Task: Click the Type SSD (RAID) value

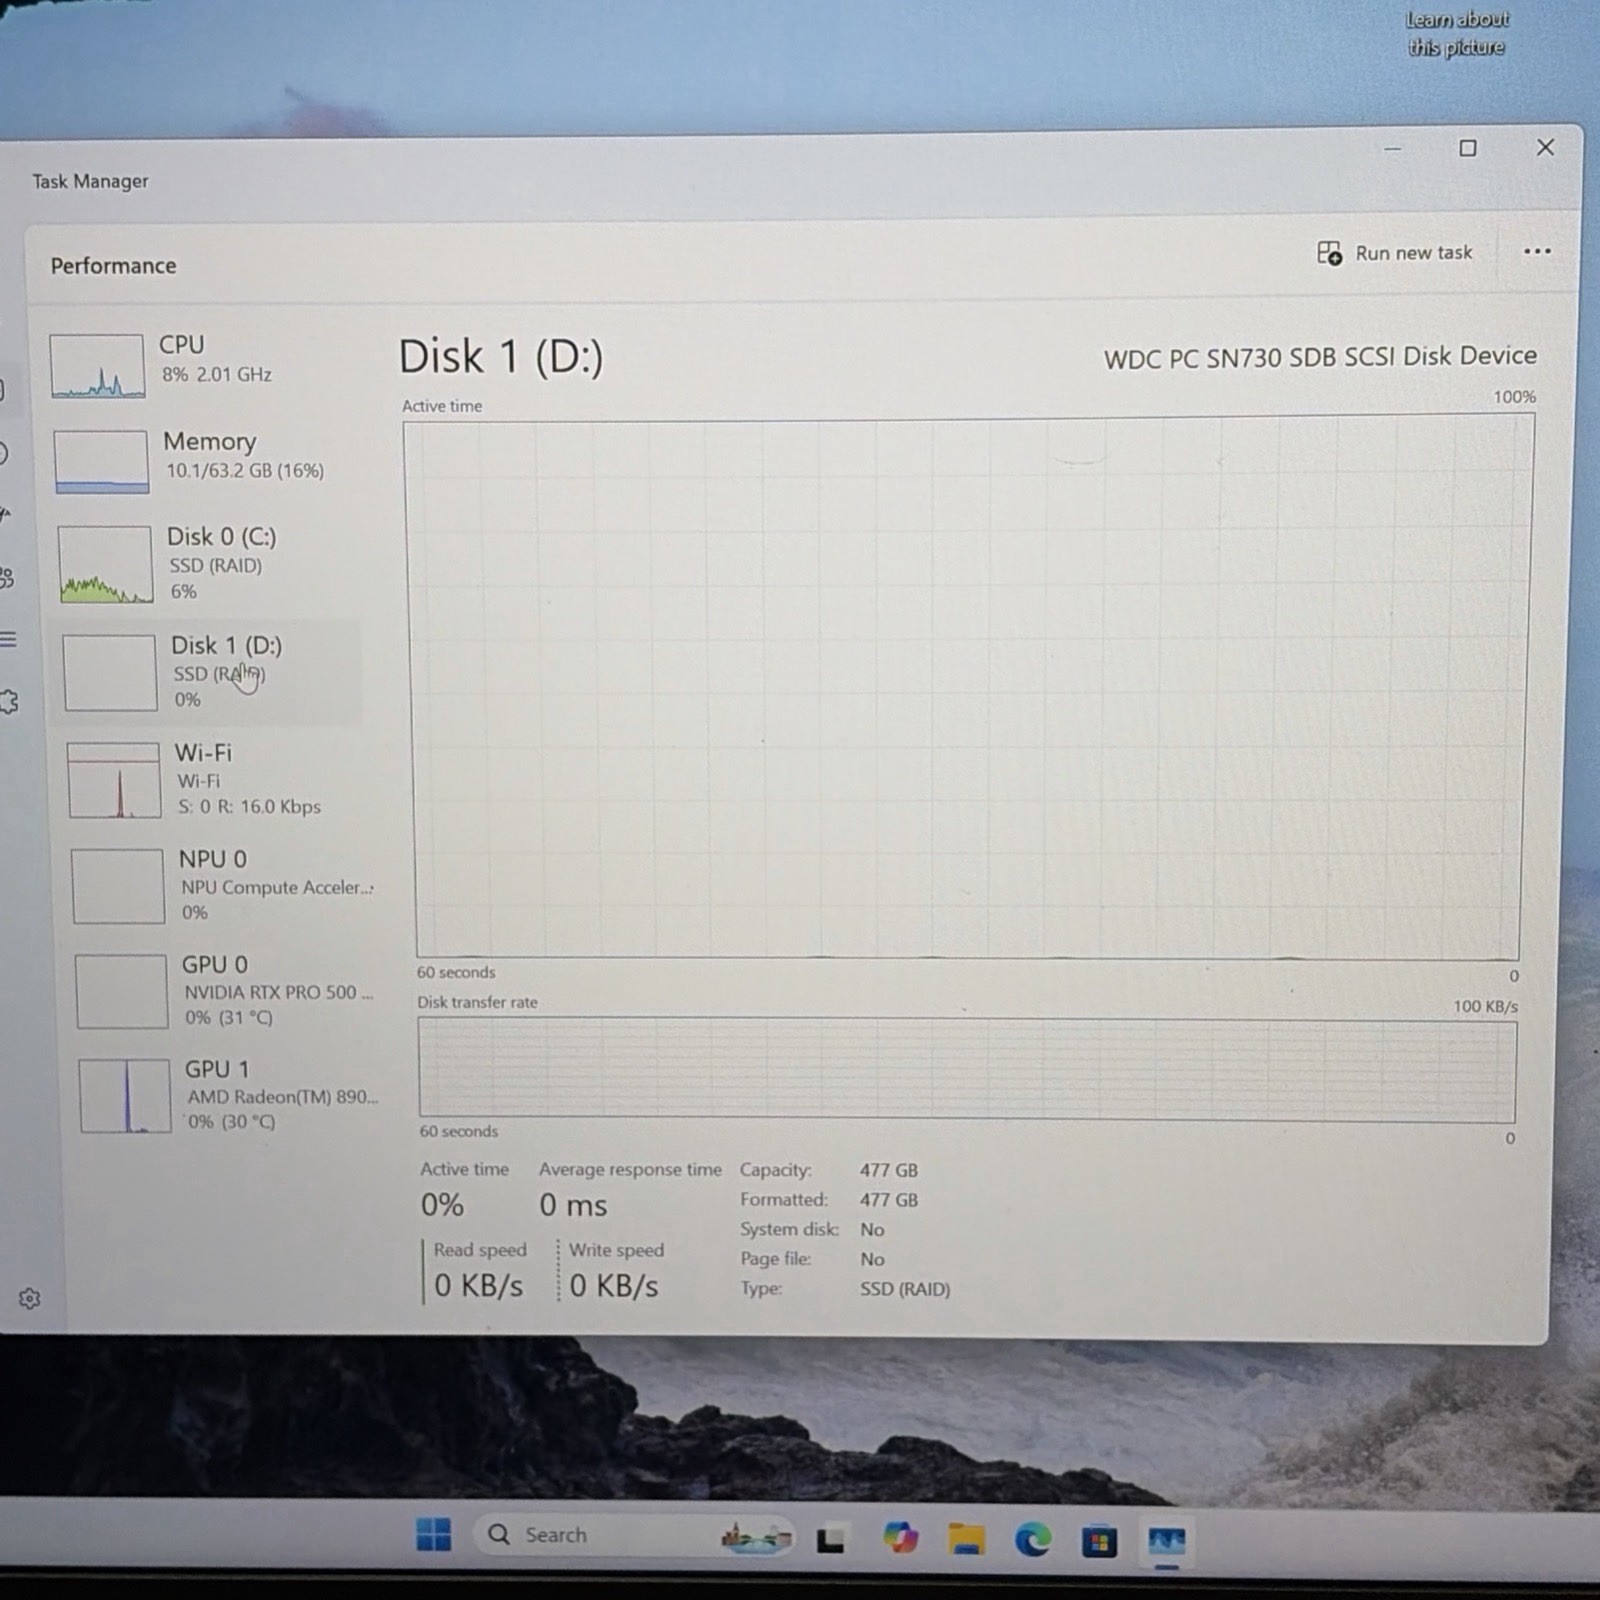Action: point(905,1289)
